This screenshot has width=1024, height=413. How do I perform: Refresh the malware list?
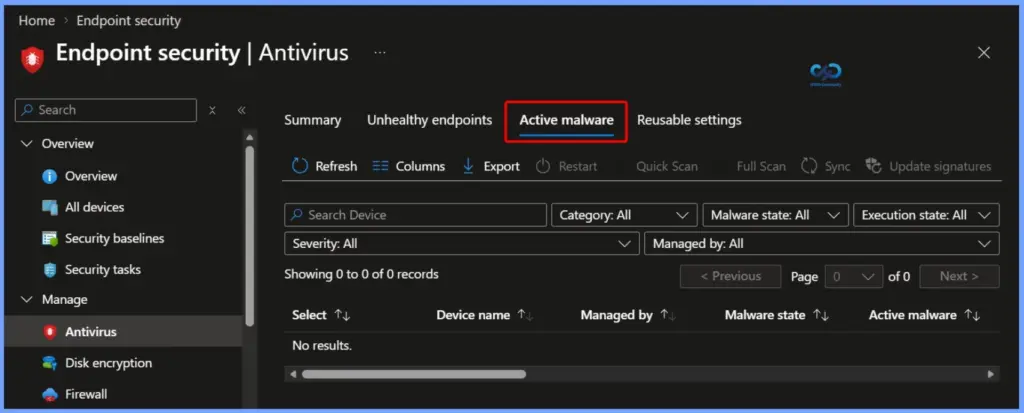coord(325,167)
